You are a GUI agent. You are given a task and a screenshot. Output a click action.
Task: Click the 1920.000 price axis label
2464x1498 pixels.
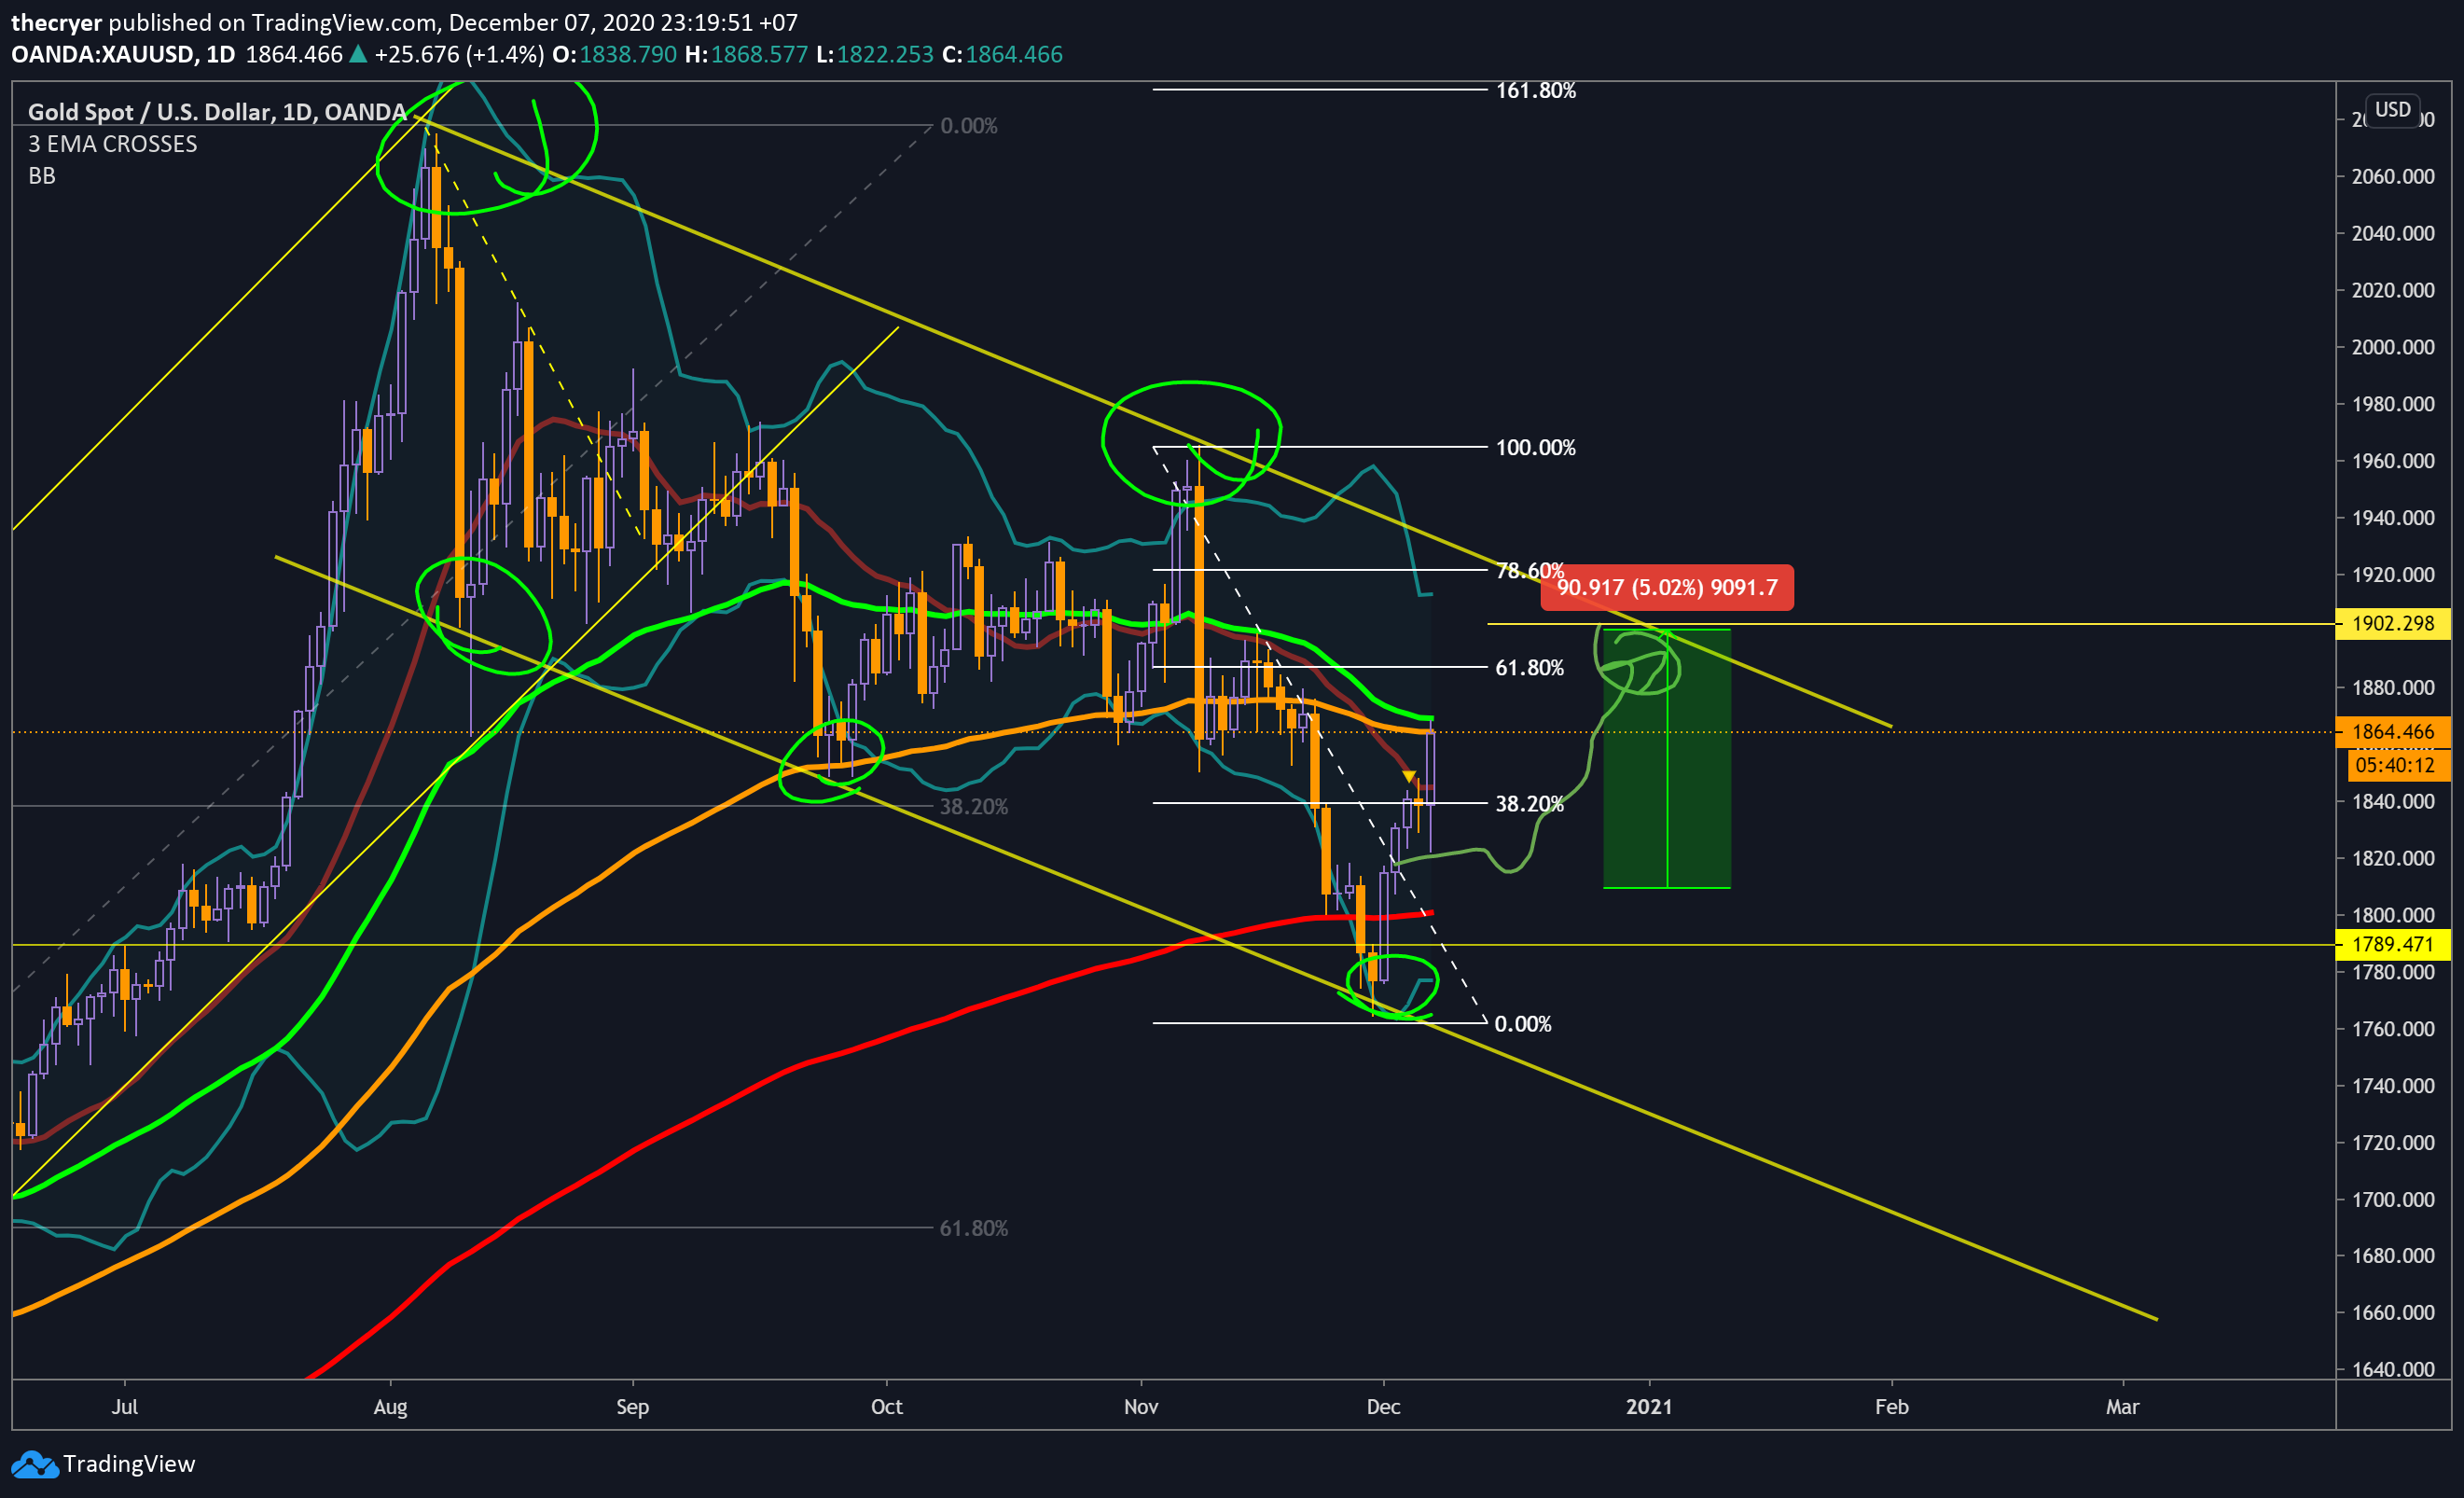[2392, 574]
